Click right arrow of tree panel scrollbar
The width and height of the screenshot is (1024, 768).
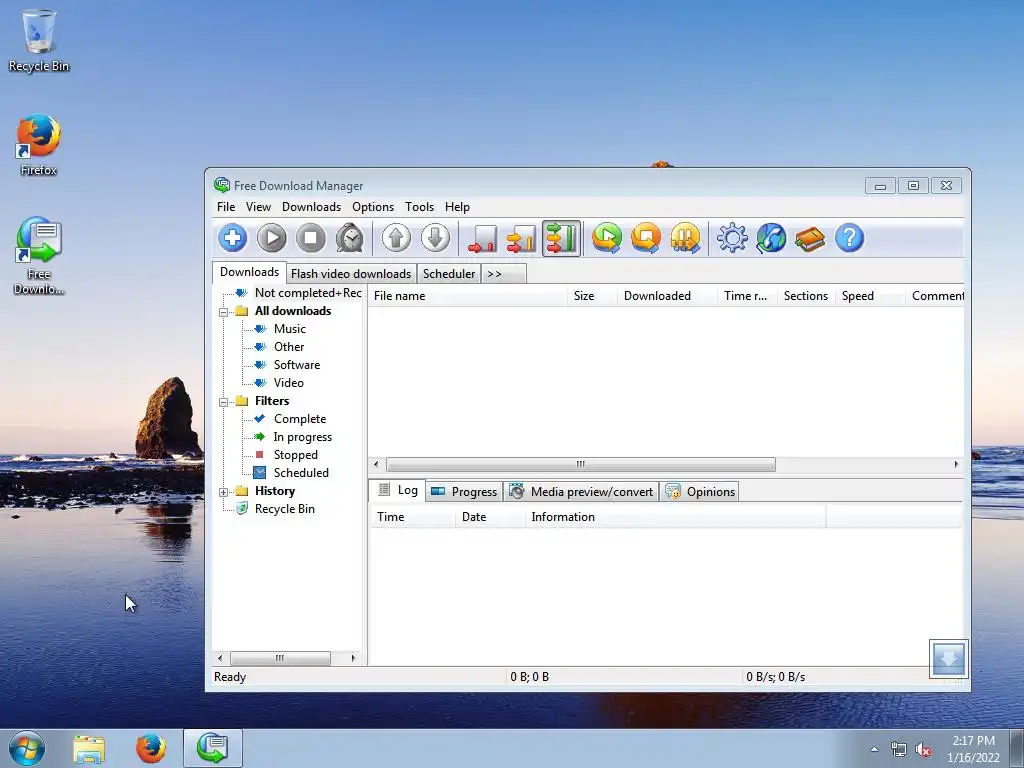click(x=353, y=658)
